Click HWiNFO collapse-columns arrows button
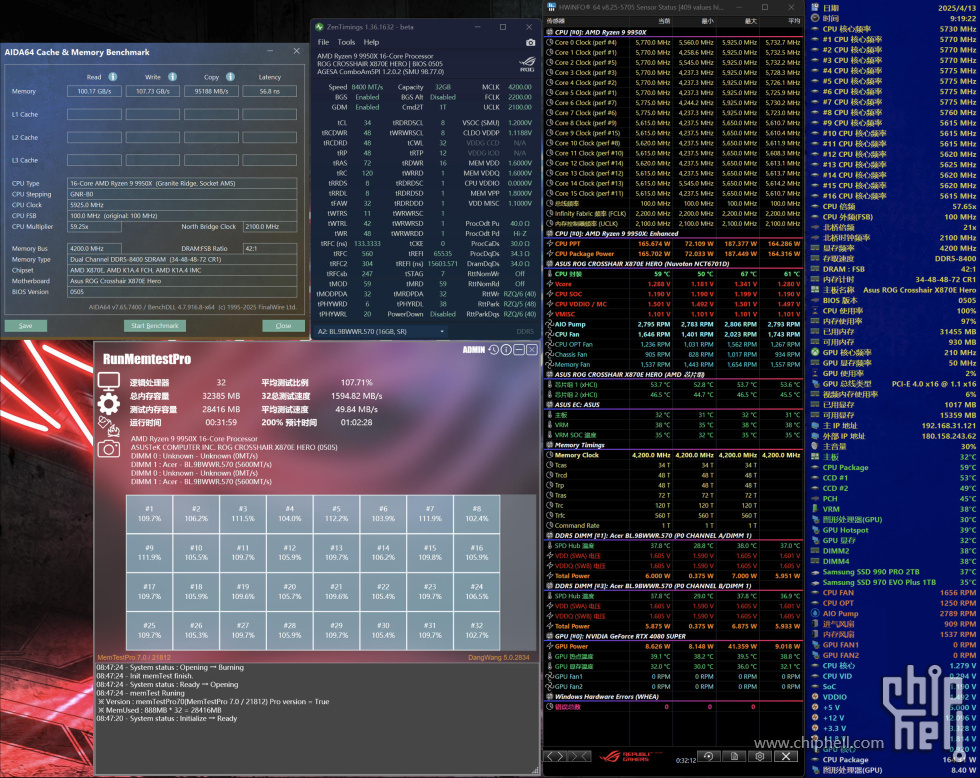The width and height of the screenshot is (980, 778). coord(578,756)
